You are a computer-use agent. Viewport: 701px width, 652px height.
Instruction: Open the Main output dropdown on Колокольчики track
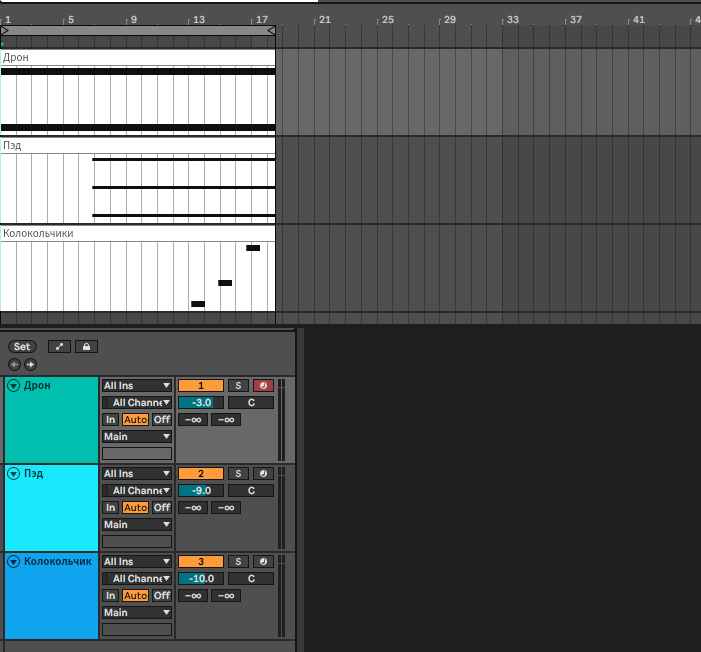coord(137,613)
